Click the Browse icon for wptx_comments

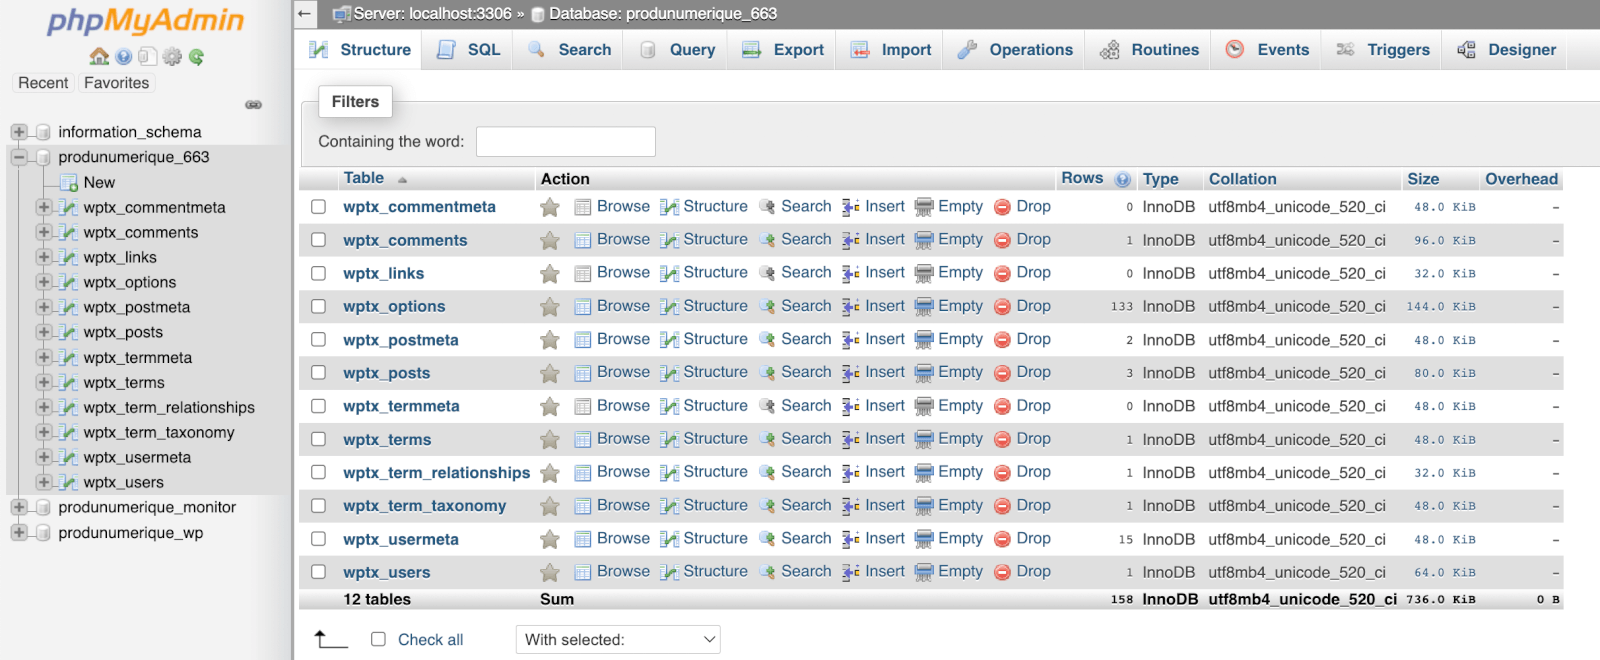pos(583,240)
